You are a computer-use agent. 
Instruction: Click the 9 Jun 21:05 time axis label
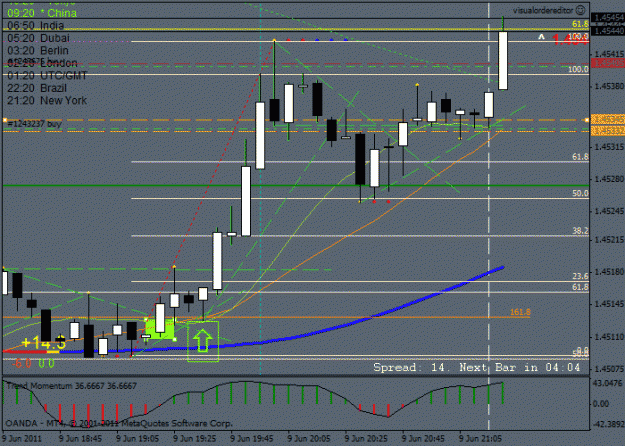click(x=480, y=438)
